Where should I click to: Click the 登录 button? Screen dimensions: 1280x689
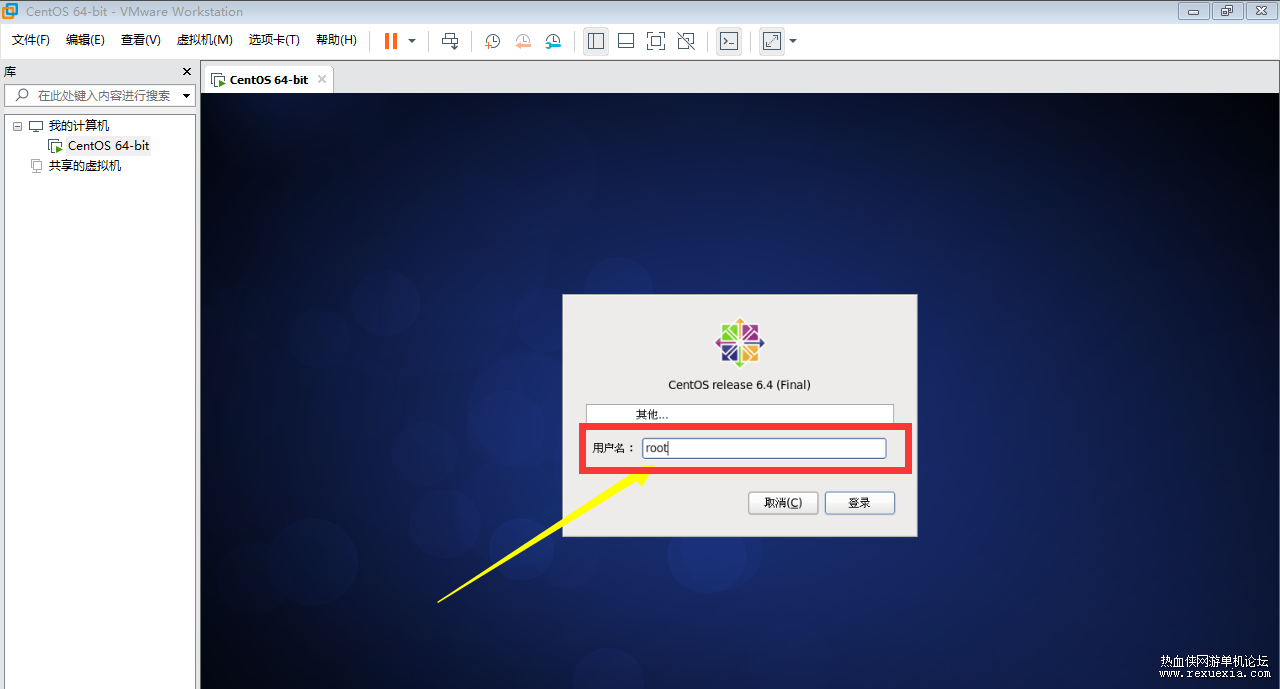[x=860, y=503]
